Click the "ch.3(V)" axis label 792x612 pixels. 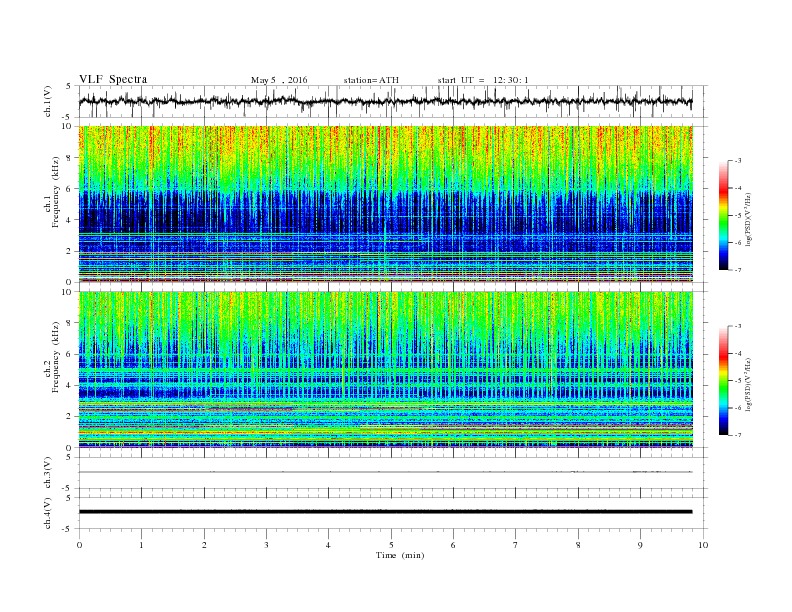48,473
